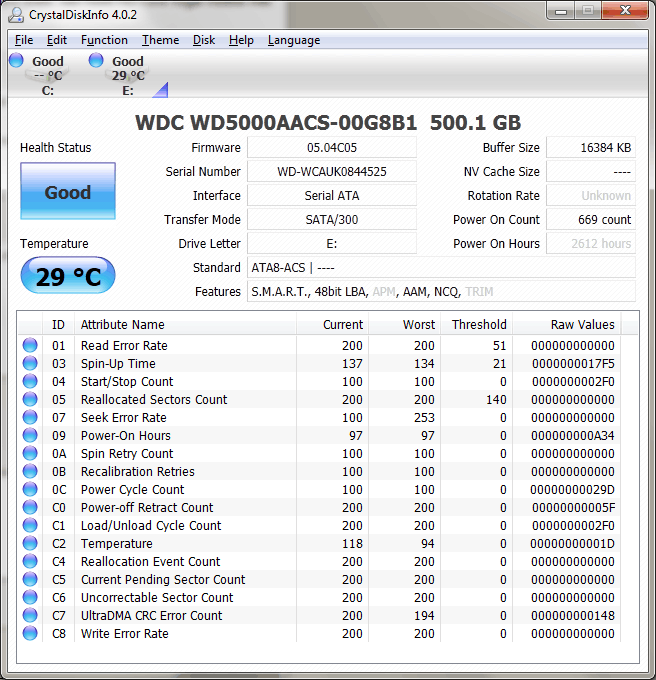Viewport: 656px width, 680px height.
Task: Select the Read Error Rate attribute name
Action: [x=124, y=345]
